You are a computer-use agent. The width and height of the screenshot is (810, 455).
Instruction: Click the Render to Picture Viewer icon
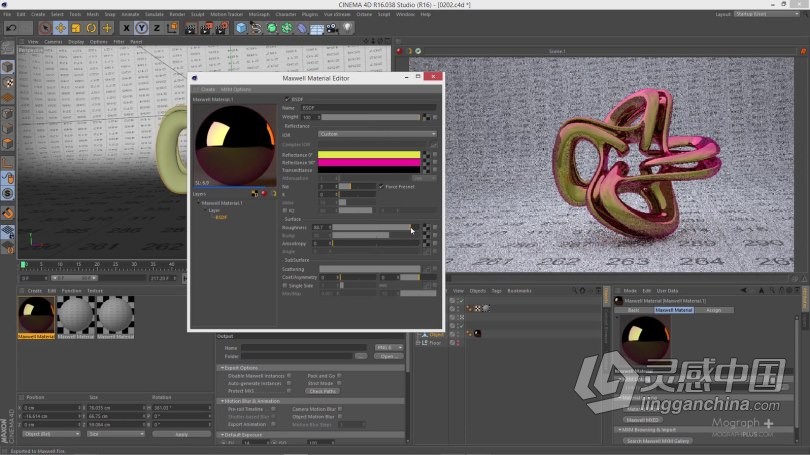point(206,28)
